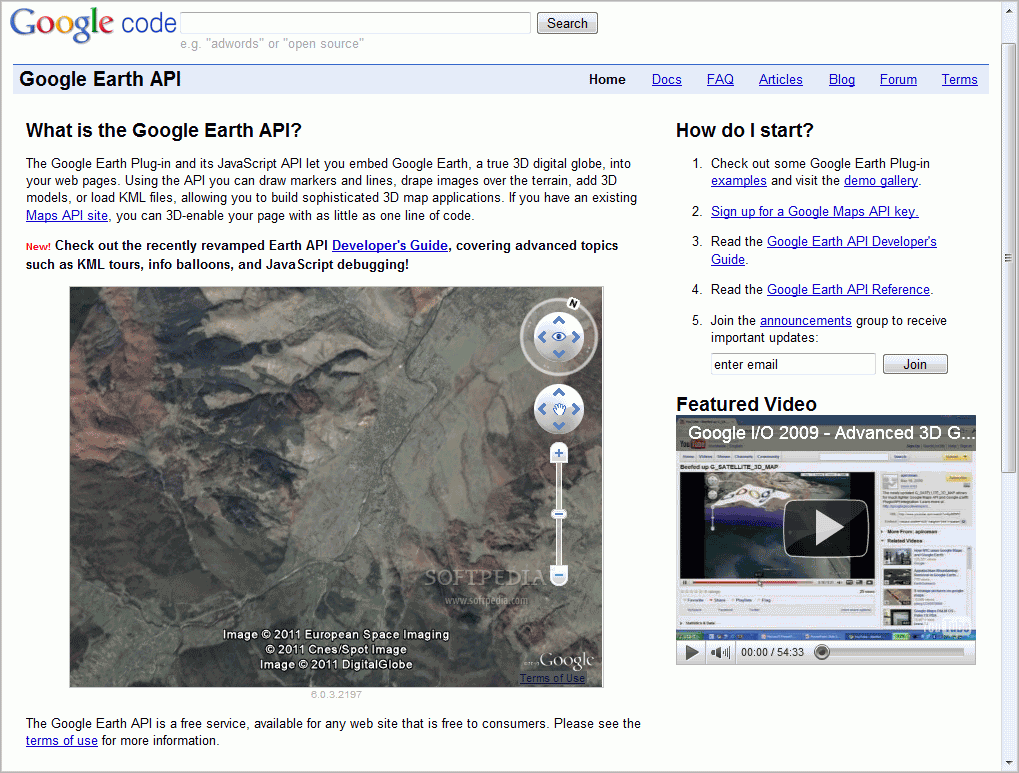Click the N north indicator on the compass ring
Screen dimensions: 1019x773
point(573,304)
